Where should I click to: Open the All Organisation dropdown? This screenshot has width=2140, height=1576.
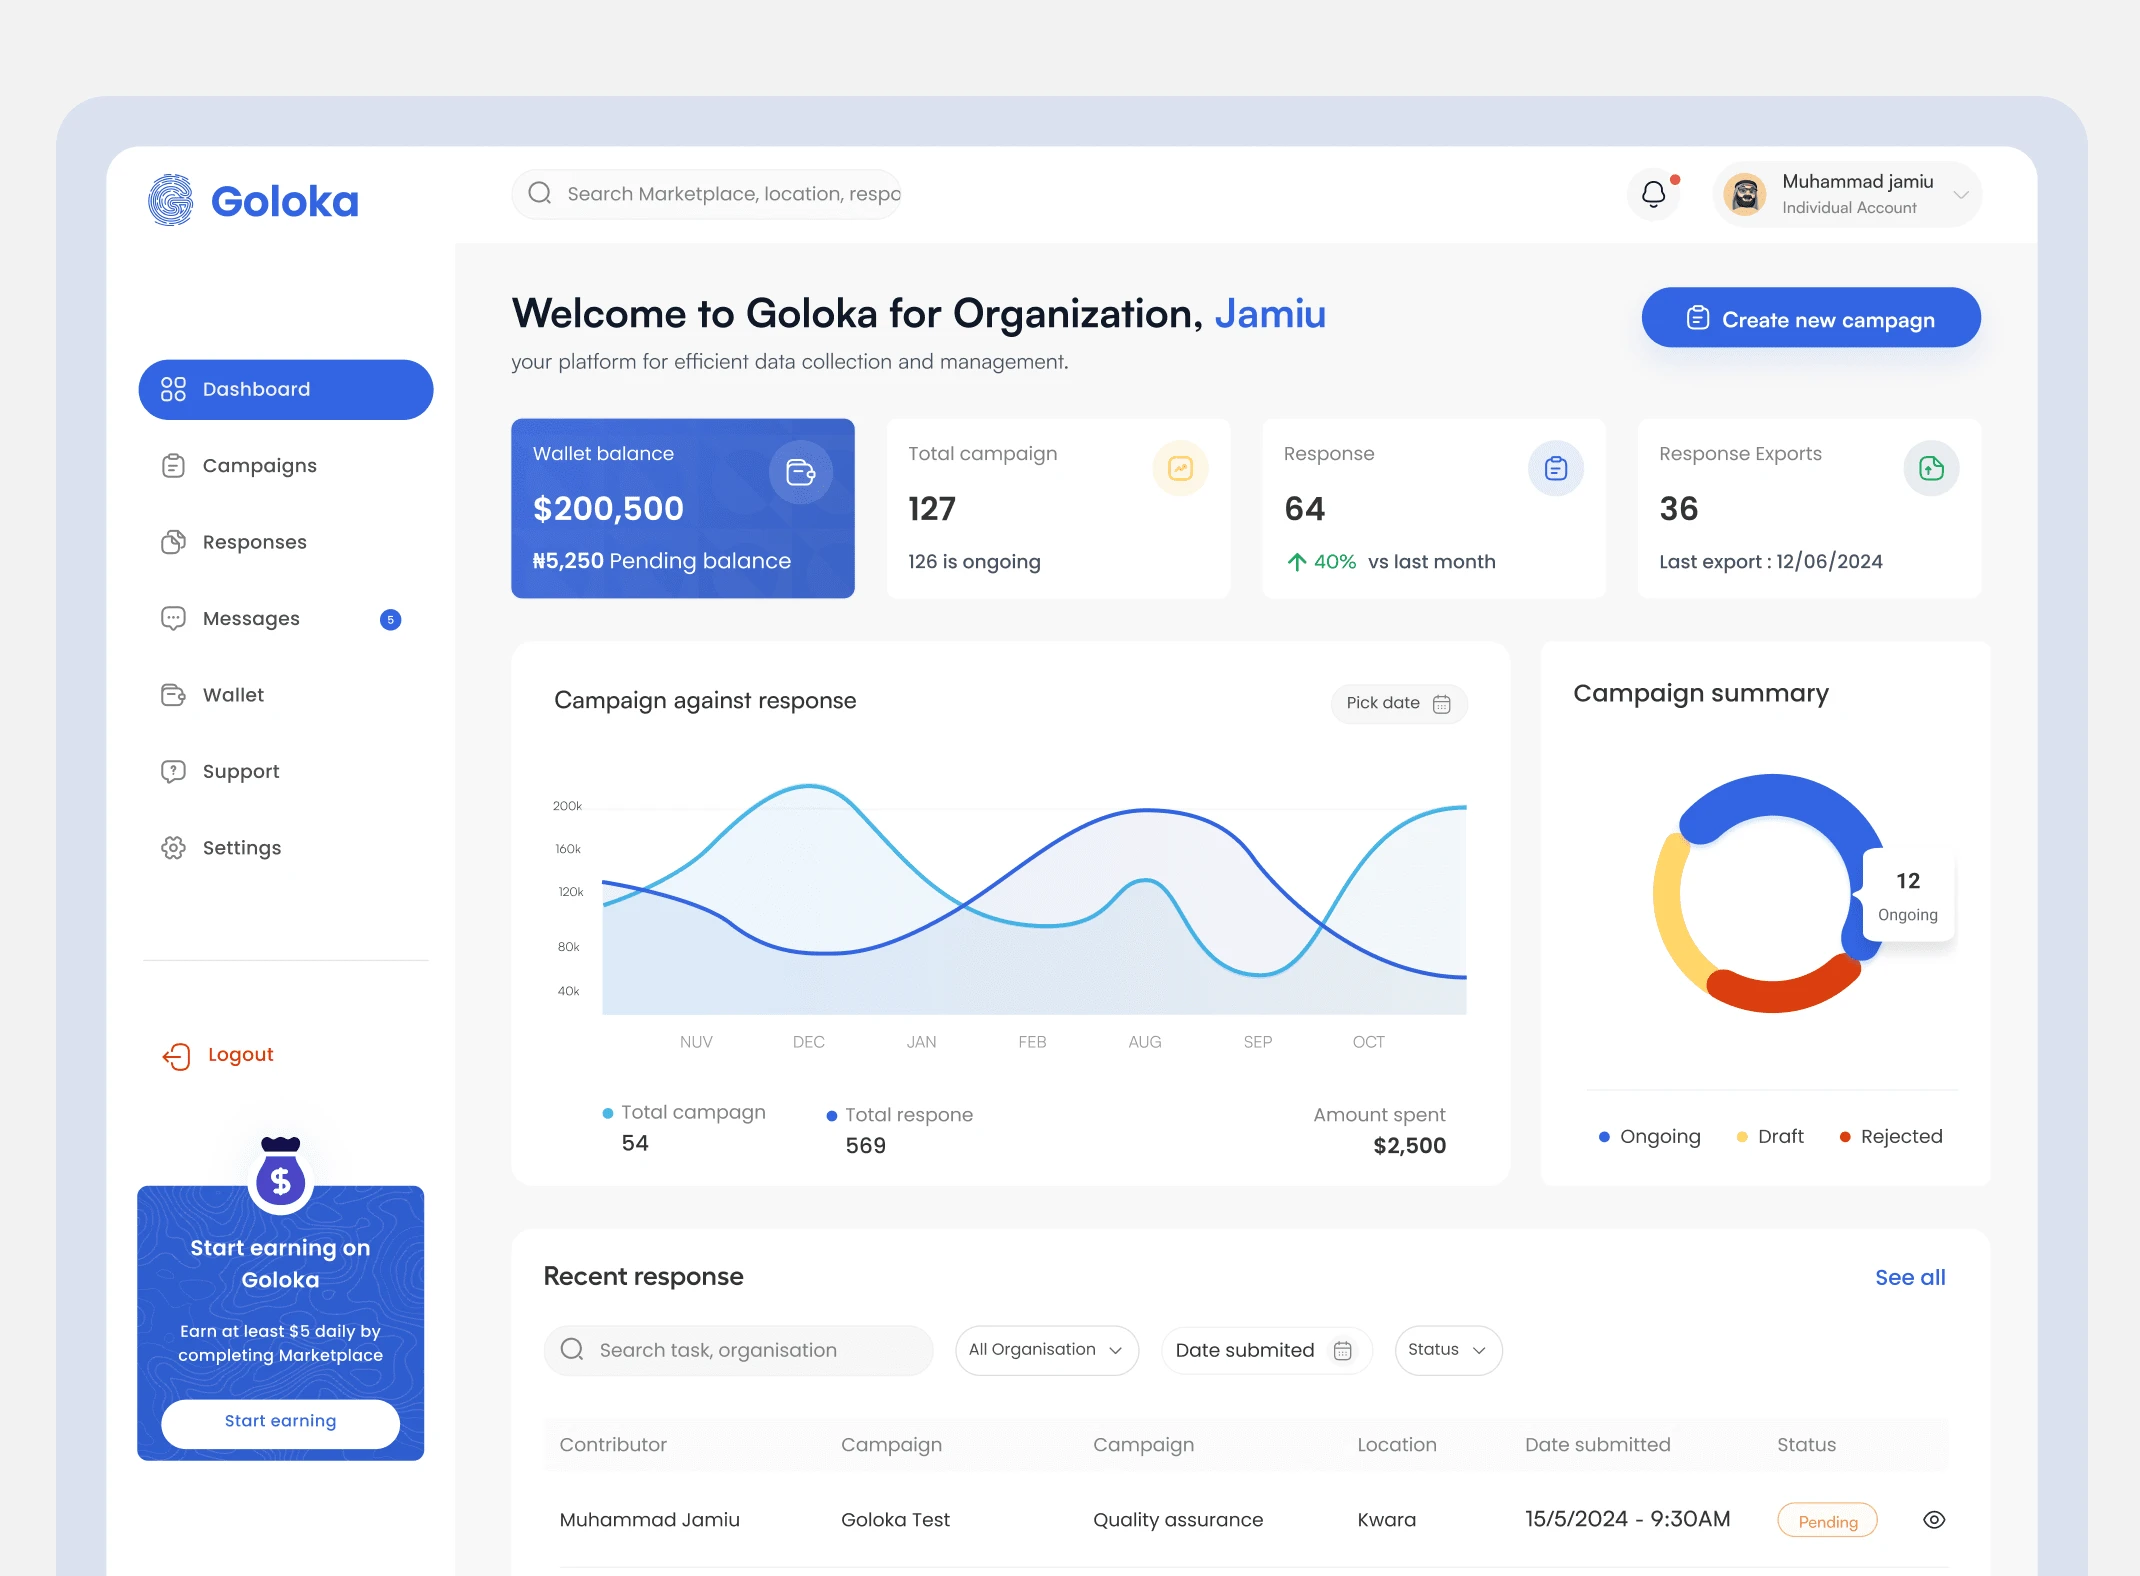1046,1350
